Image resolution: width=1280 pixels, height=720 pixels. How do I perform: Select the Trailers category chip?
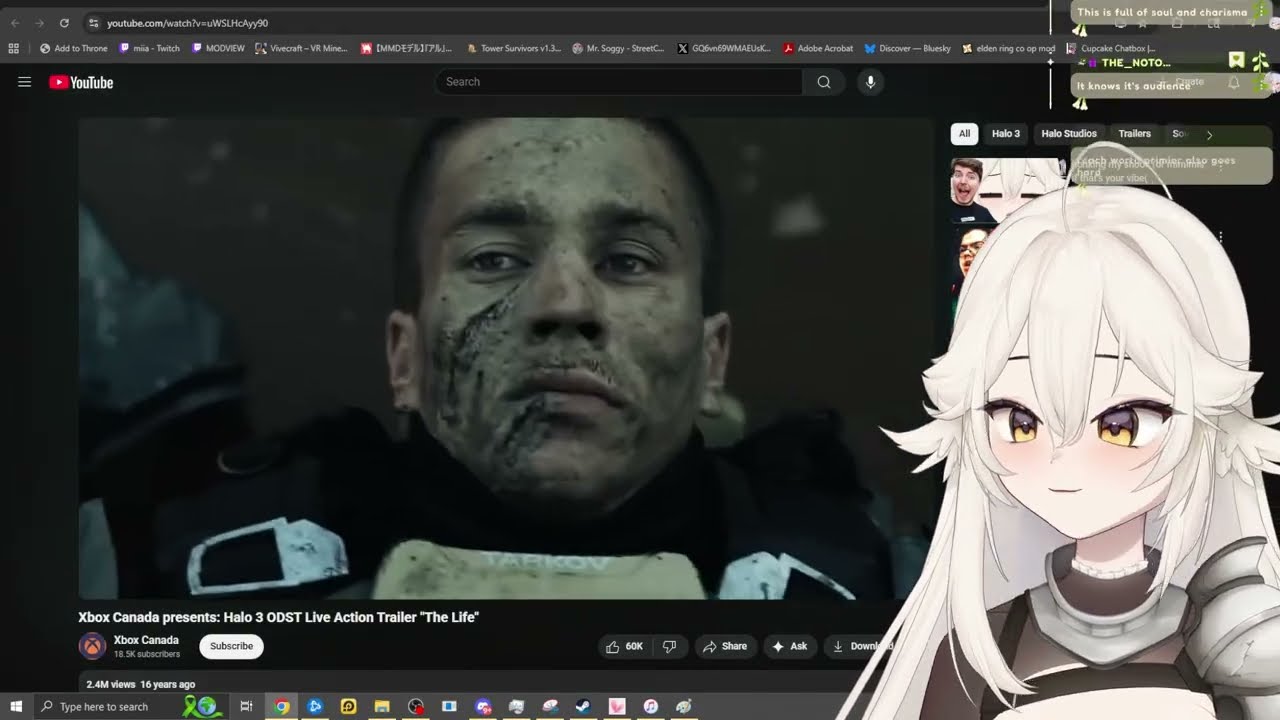[x=1133, y=133]
